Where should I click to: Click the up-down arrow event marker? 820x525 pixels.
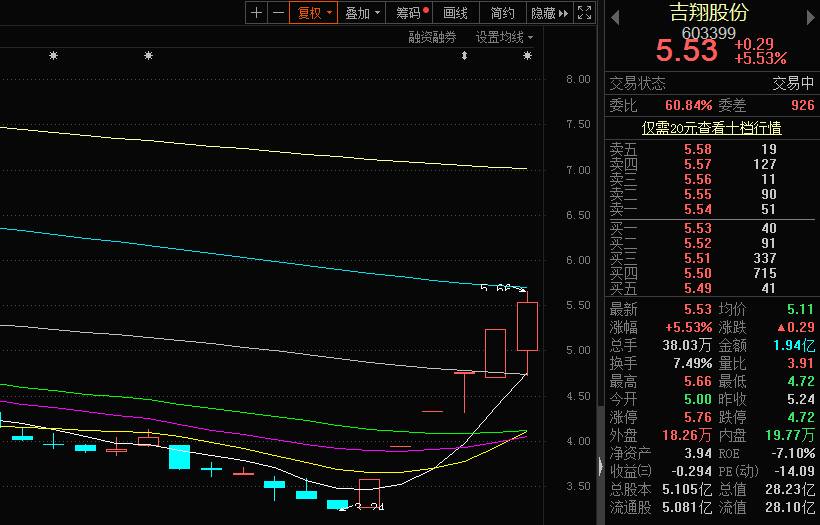pyautogui.click(x=464, y=55)
